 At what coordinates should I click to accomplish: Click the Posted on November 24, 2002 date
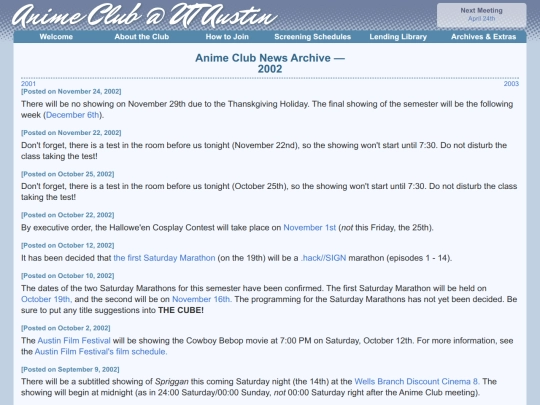71,92
